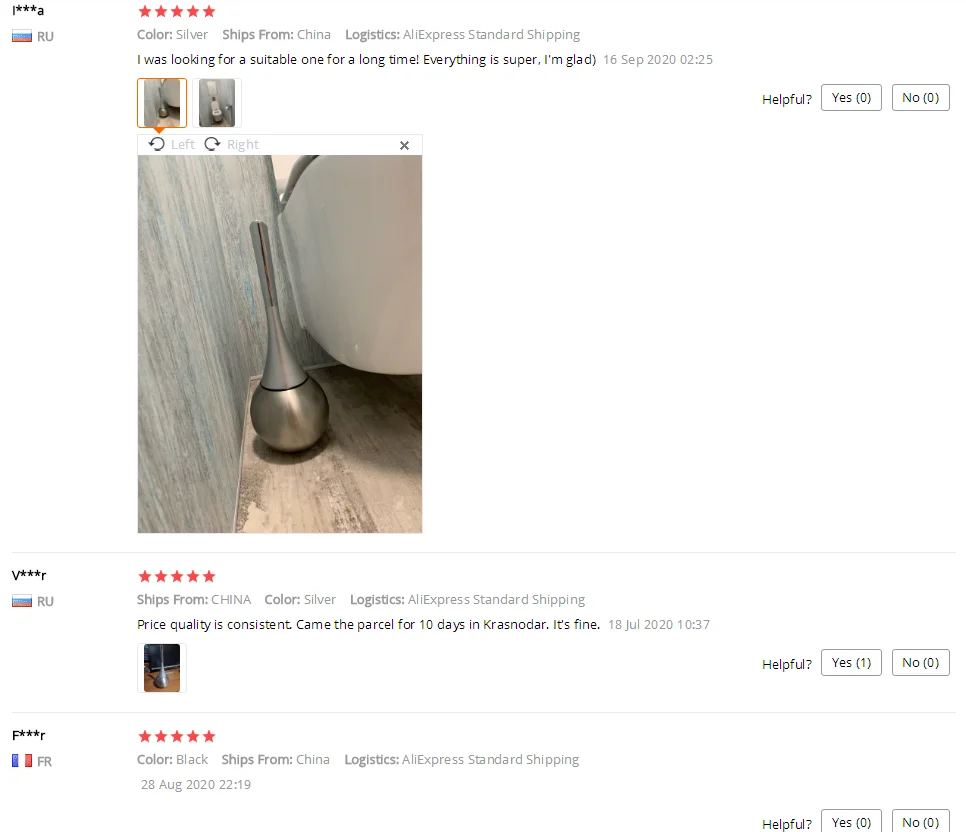Close the enlarged review photo viewer
The image size is (966, 832).
coord(404,145)
